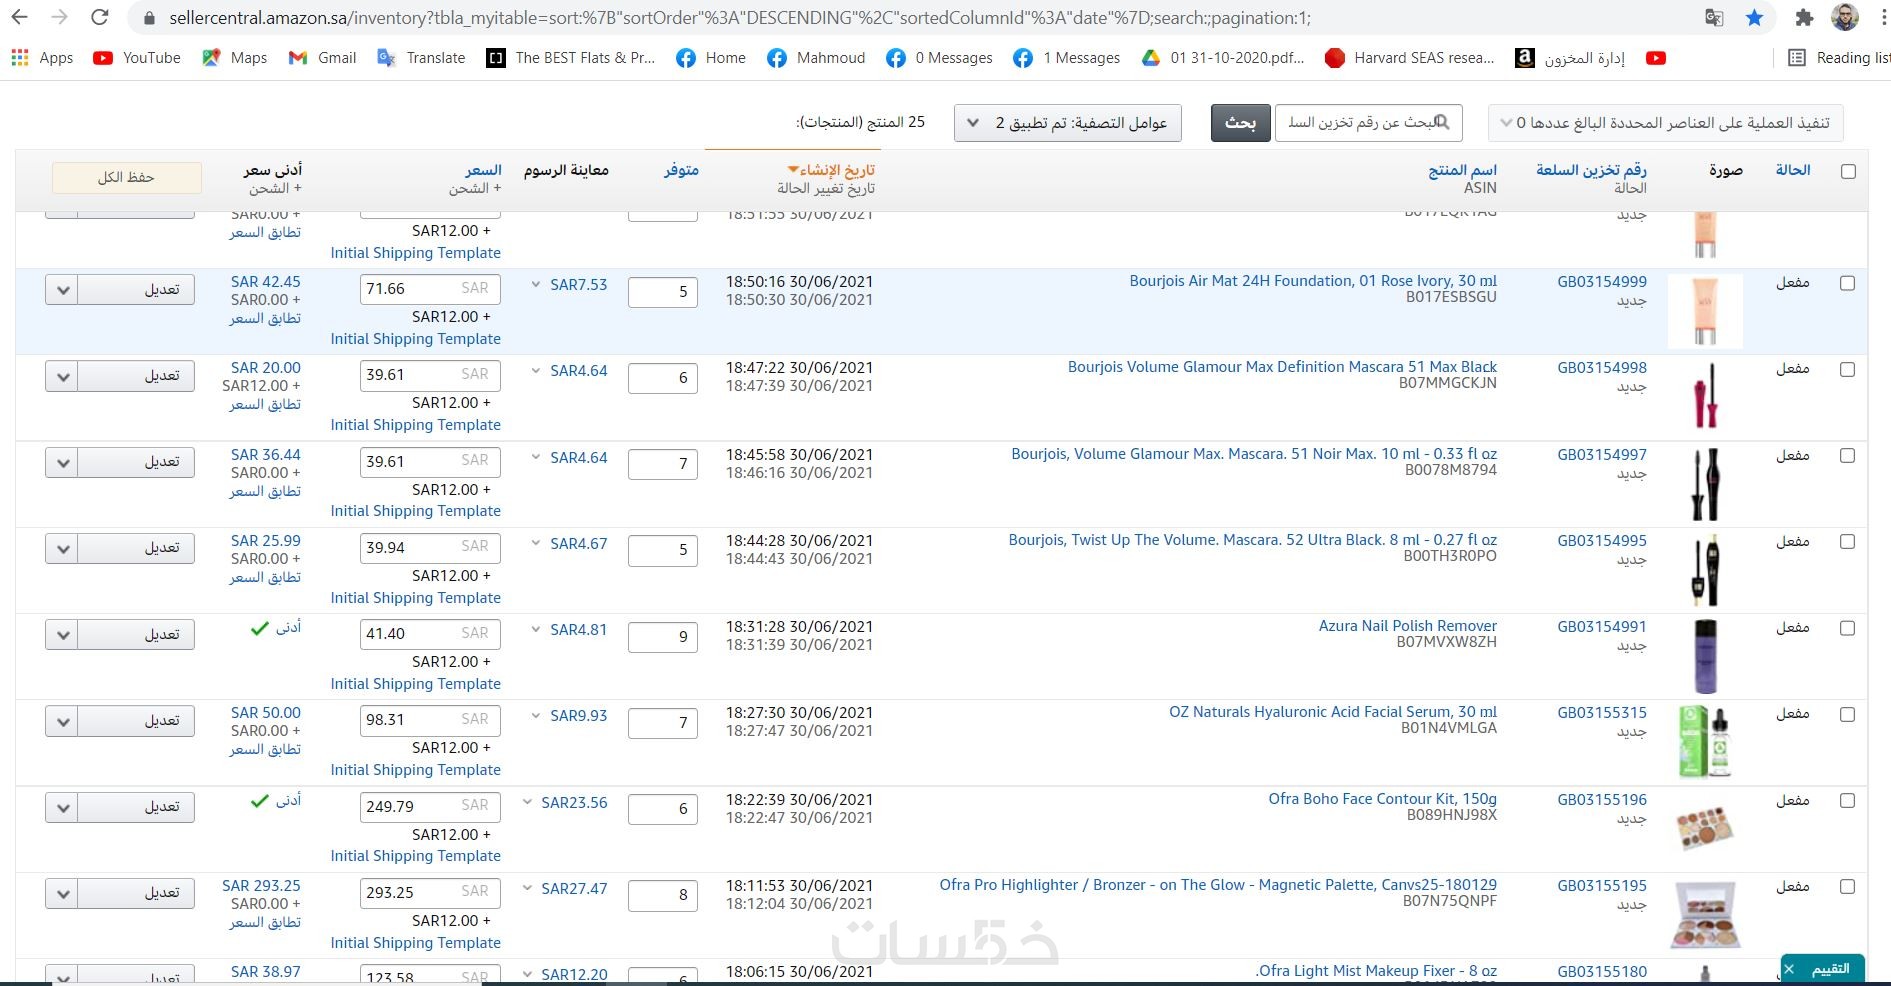Sort by the Price column header
The height and width of the screenshot is (986, 1891).
pyautogui.click(x=483, y=170)
